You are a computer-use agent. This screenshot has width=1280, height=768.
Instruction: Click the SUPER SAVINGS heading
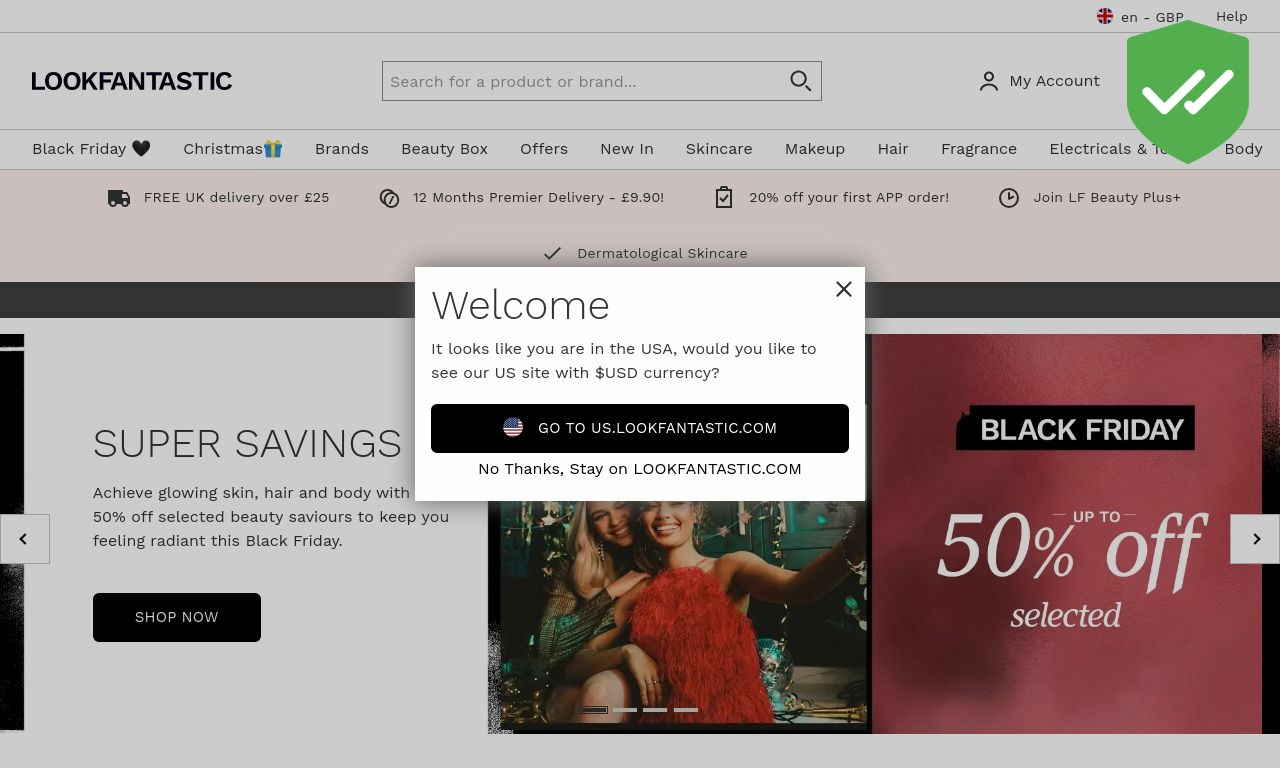point(247,443)
